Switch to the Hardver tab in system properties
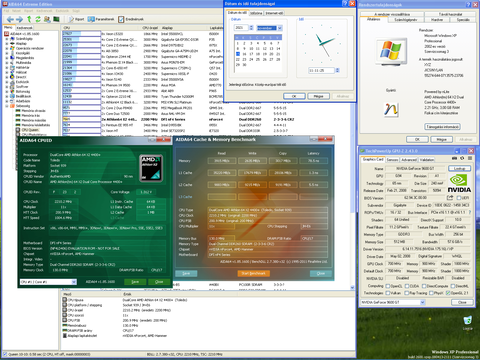This screenshot has width=480, height=360. (x=437, y=20)
